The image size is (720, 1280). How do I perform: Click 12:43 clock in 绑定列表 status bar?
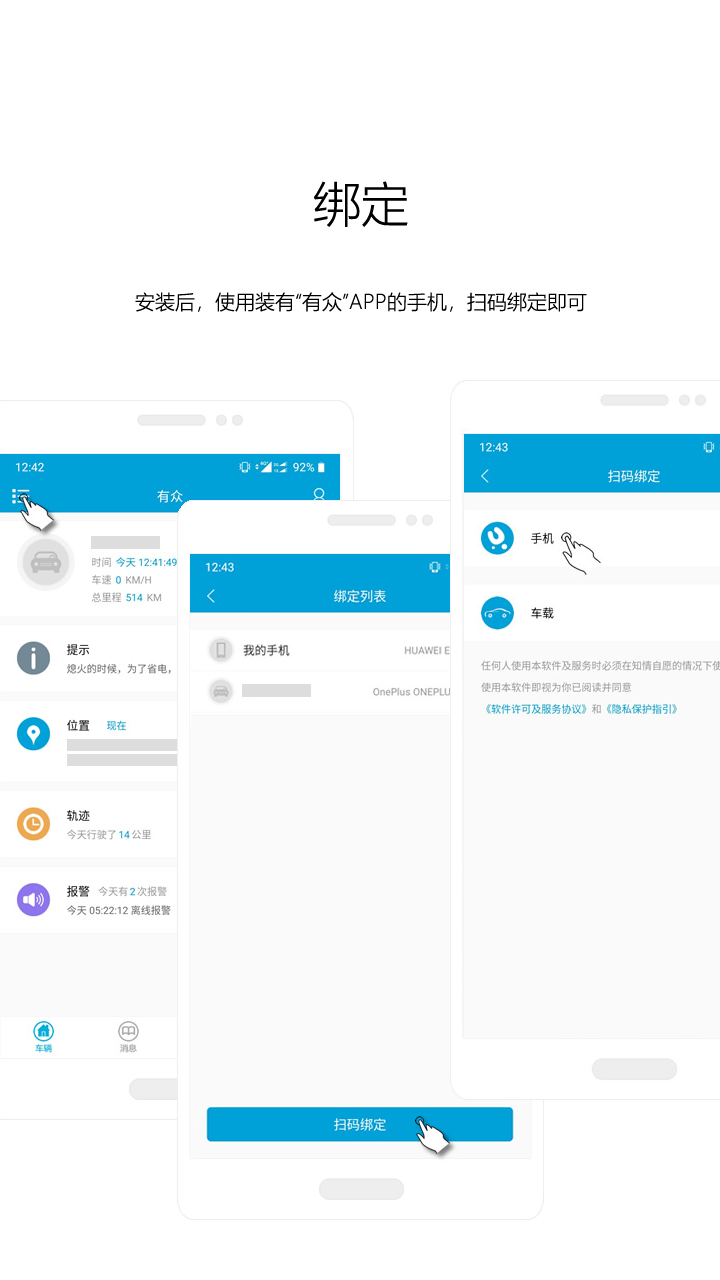tap(220, 567)
